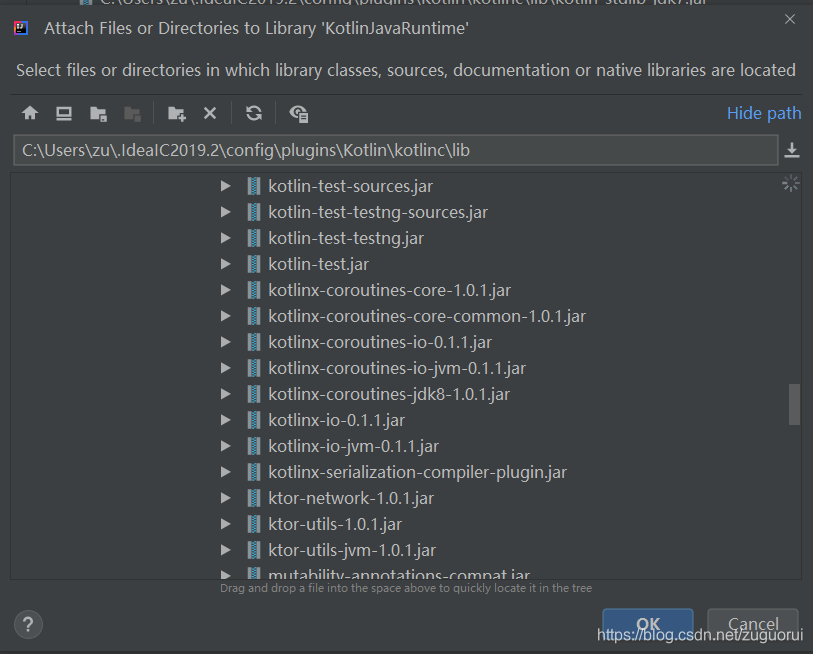The height and width of the screenshot is (654, 813).
Task: Click the Cancel button
Action: coord(753,624)
